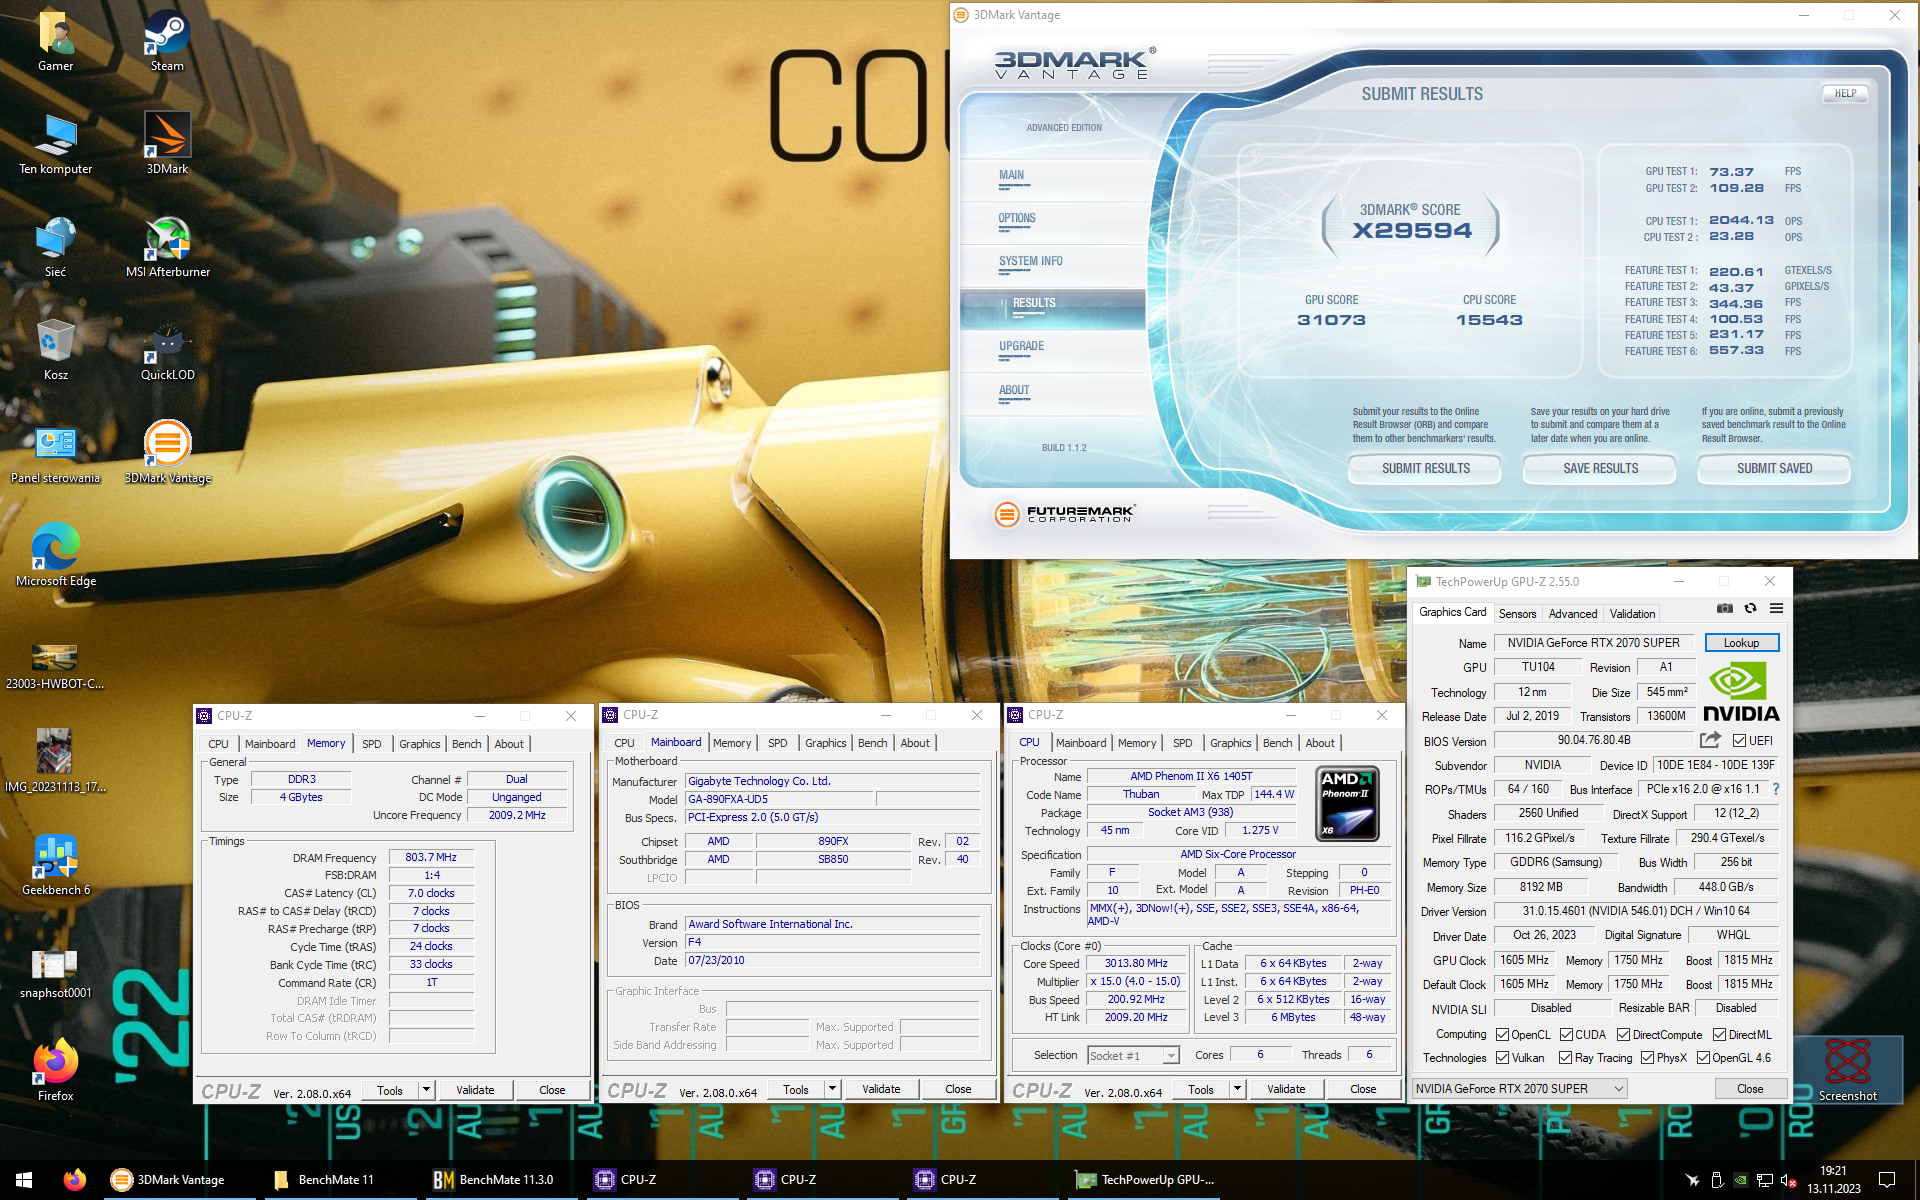Open the Firefox desktop shortcut
1920x1200 pixels.
(x=56, y=1070)
